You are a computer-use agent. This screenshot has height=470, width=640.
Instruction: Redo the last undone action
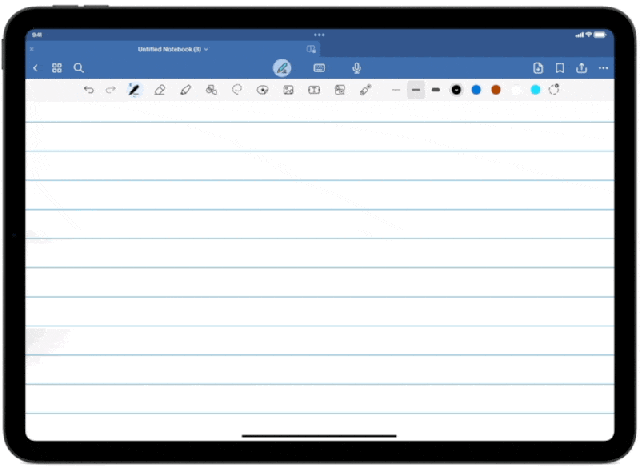click(x=111, y=90)
